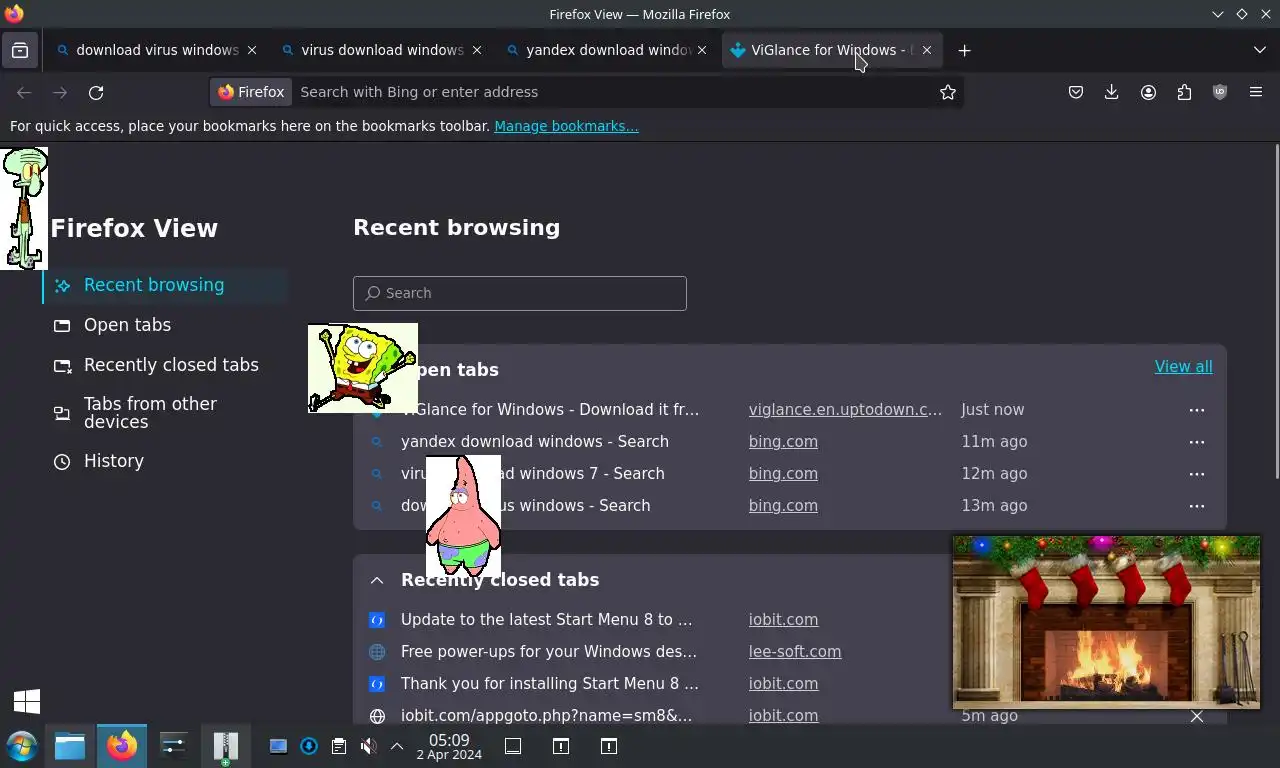The height and width of the screenshot is (768, 1280).
Task: Show hidden tray icons arrow
Action: click(397, 746)
